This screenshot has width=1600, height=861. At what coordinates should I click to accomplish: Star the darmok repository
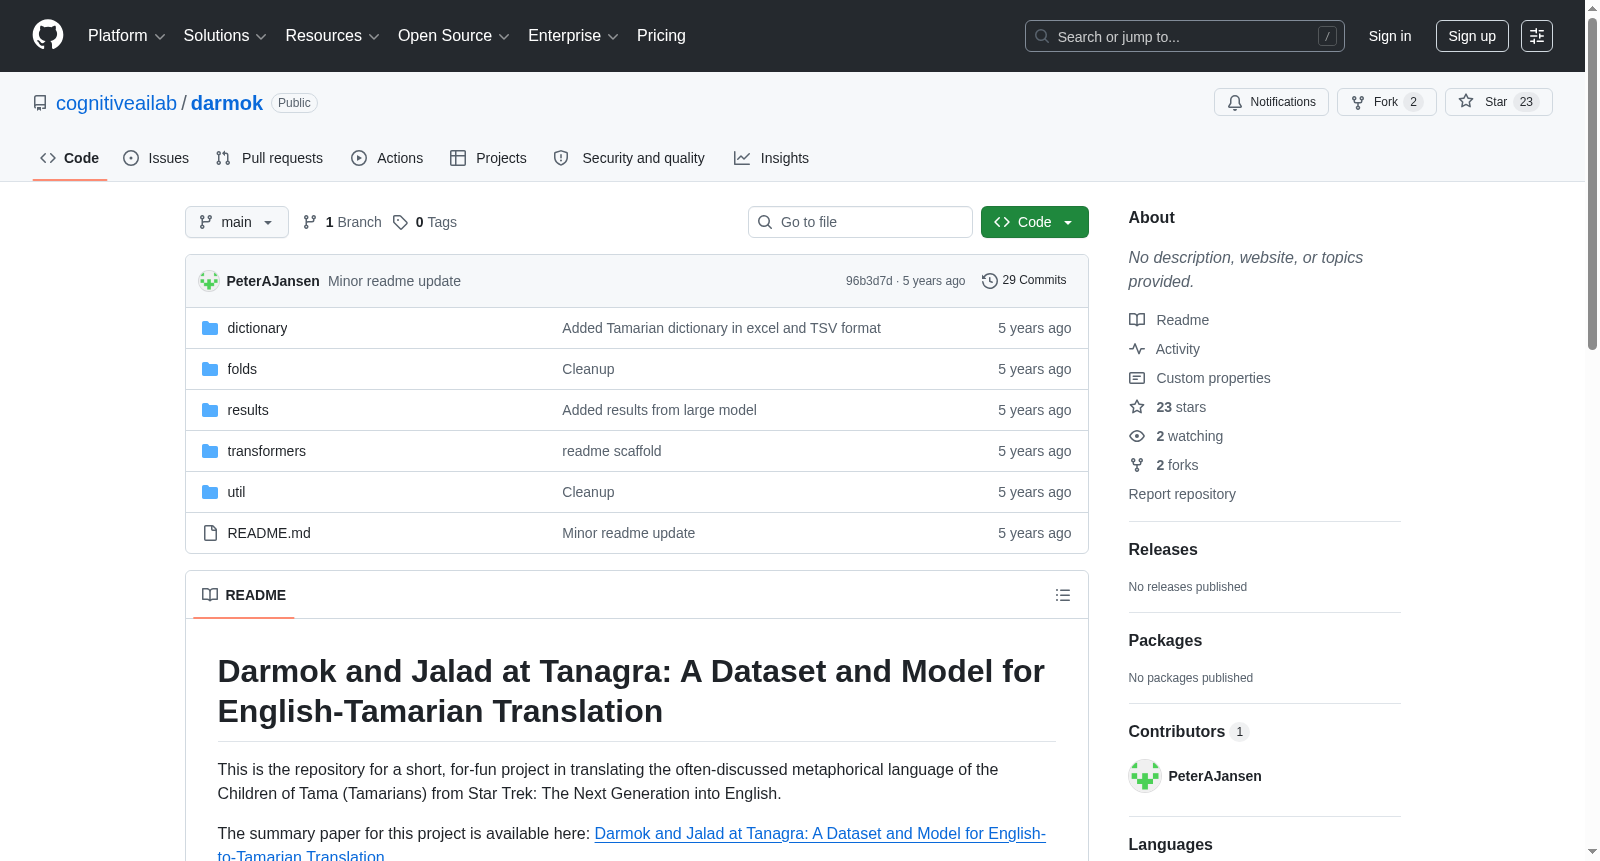click(x=1498, y=102)
